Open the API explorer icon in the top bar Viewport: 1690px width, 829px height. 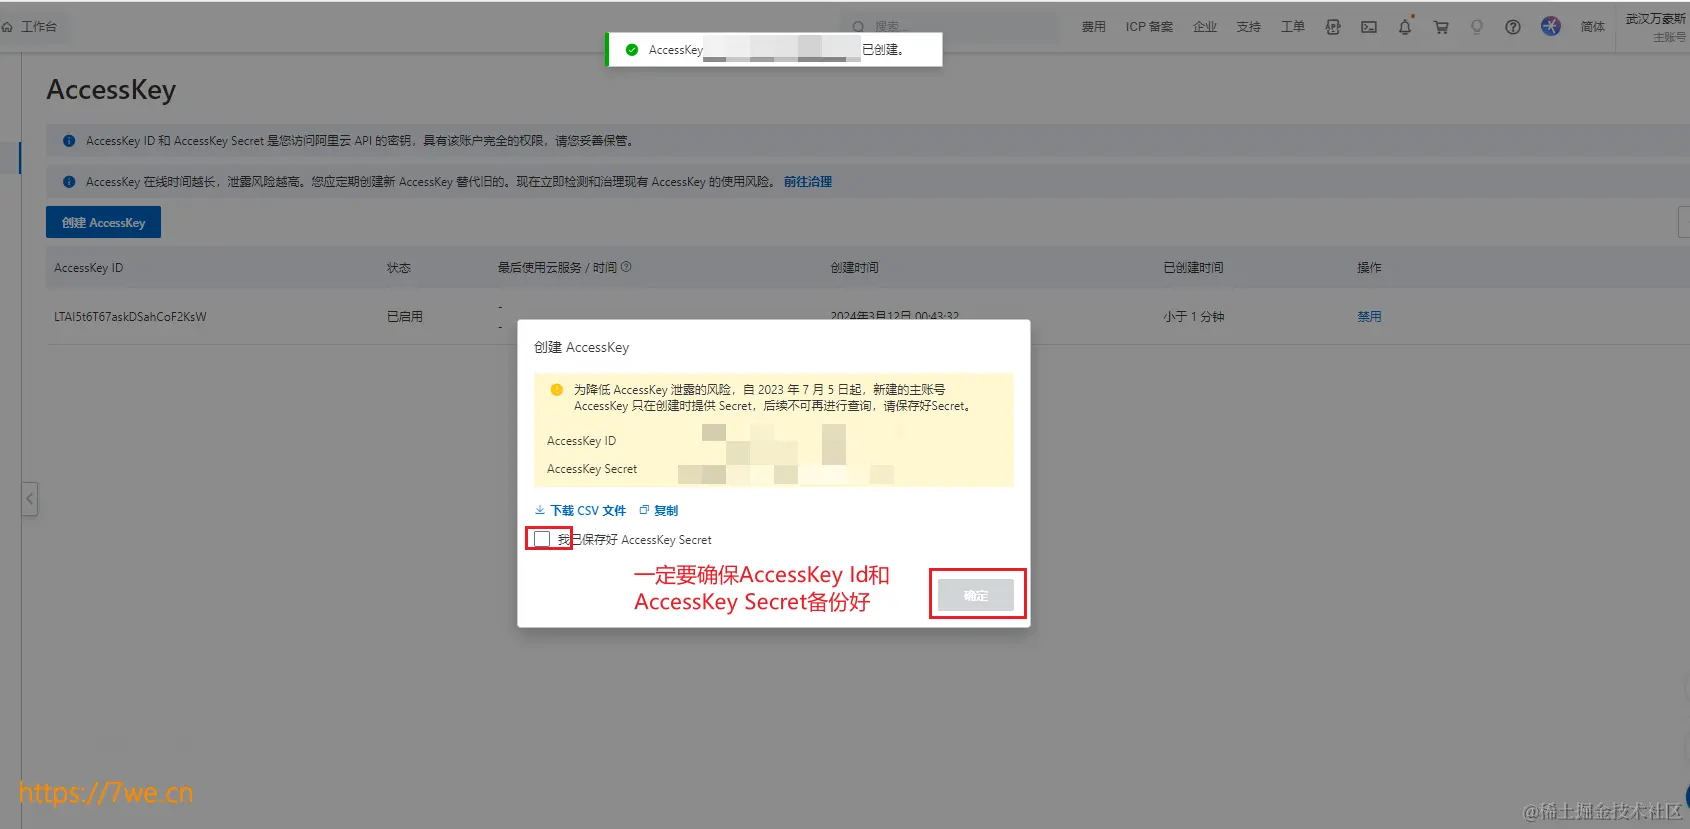pyautogui.click(x=1333, y=27)
